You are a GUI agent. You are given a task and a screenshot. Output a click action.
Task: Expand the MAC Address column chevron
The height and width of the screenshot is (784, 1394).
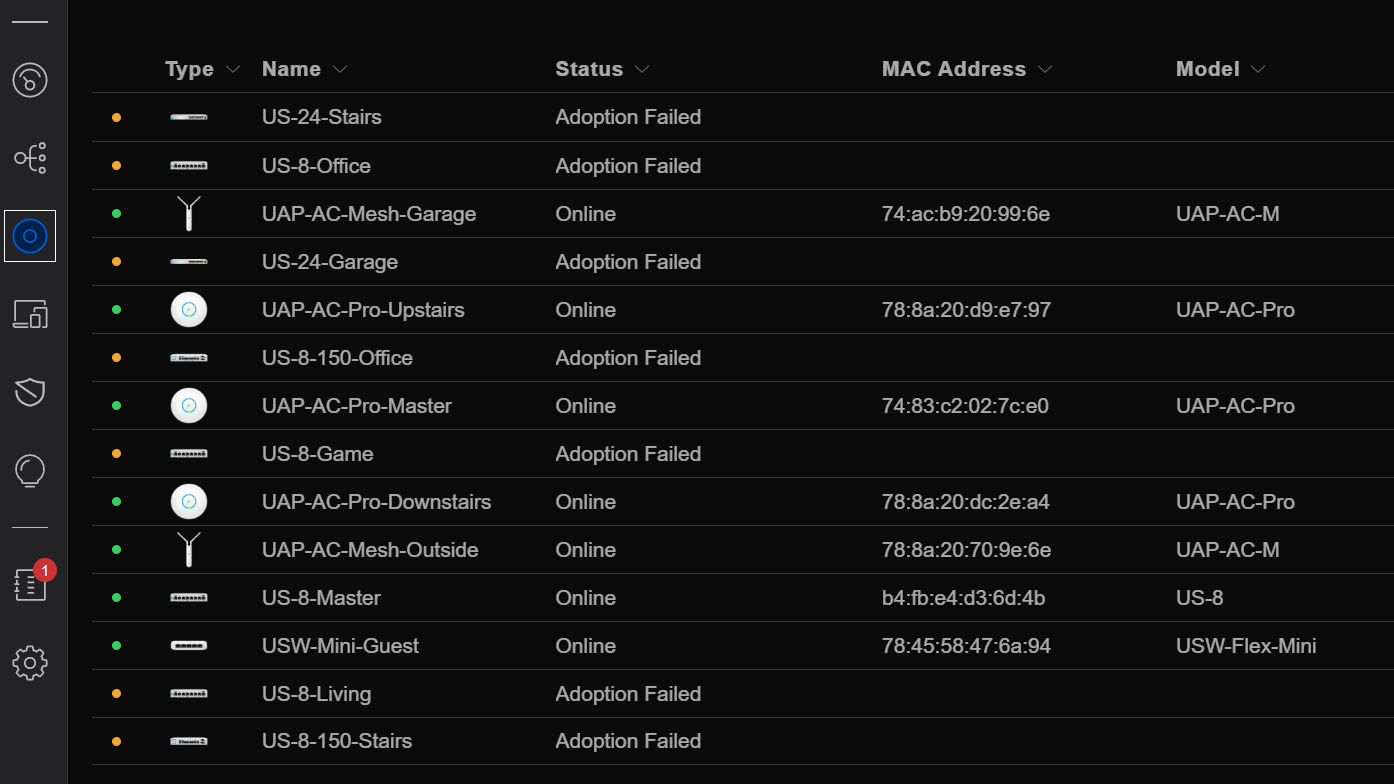[1046, 69]
